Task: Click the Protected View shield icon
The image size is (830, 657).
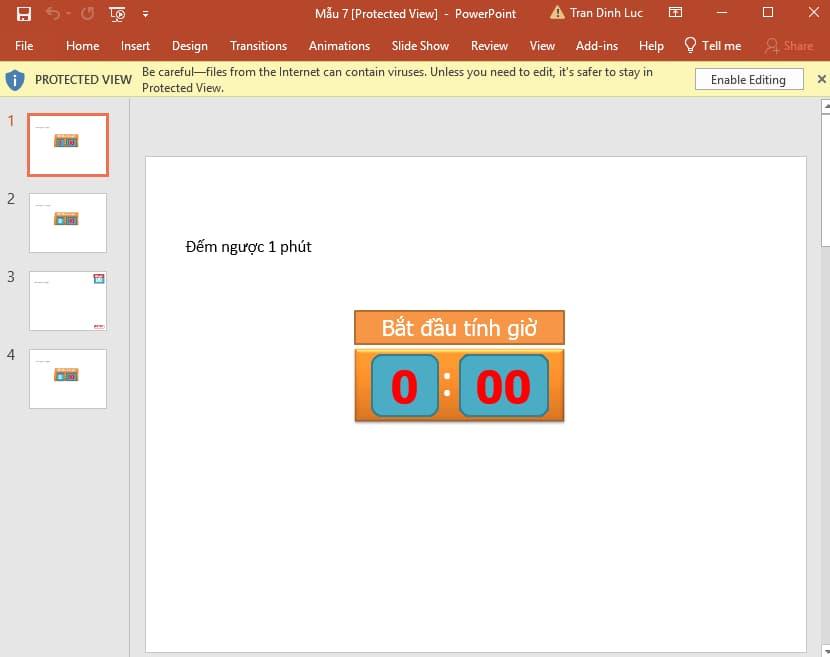Action: pos(14,79)
